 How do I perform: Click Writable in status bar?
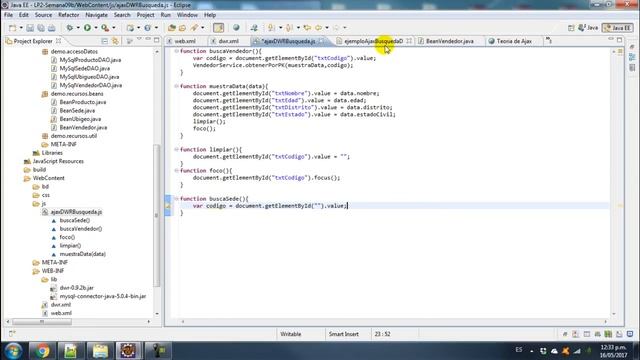coord(291,334)
